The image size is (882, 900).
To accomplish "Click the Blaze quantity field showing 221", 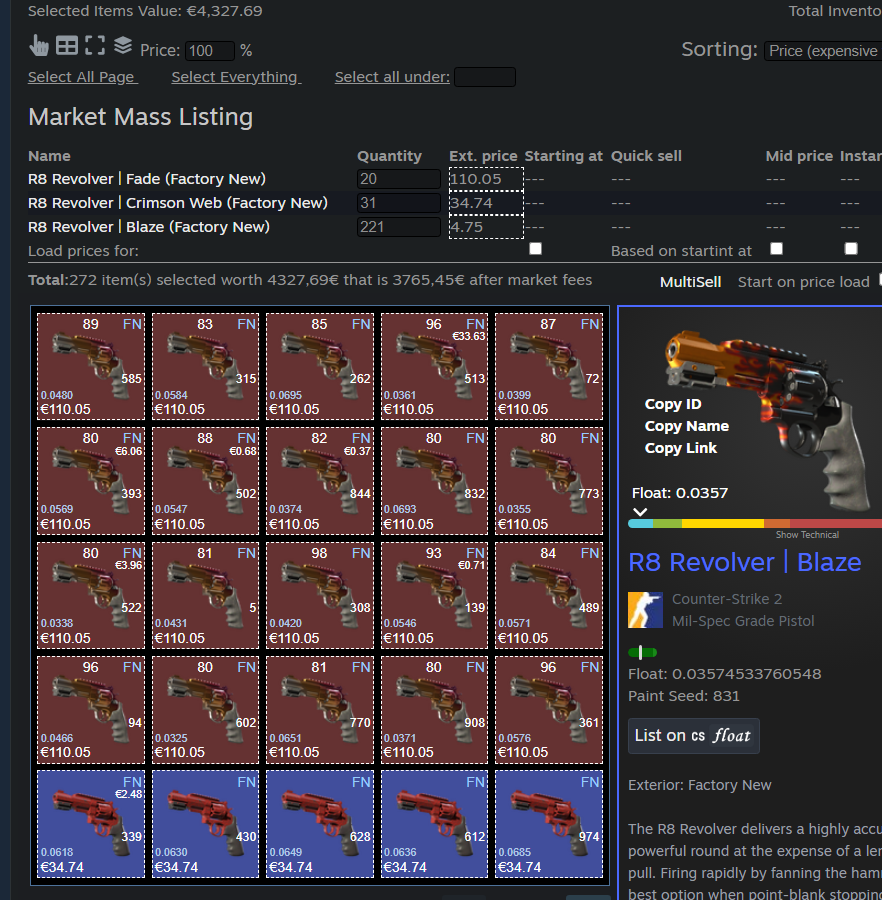I will pos(399,227).
